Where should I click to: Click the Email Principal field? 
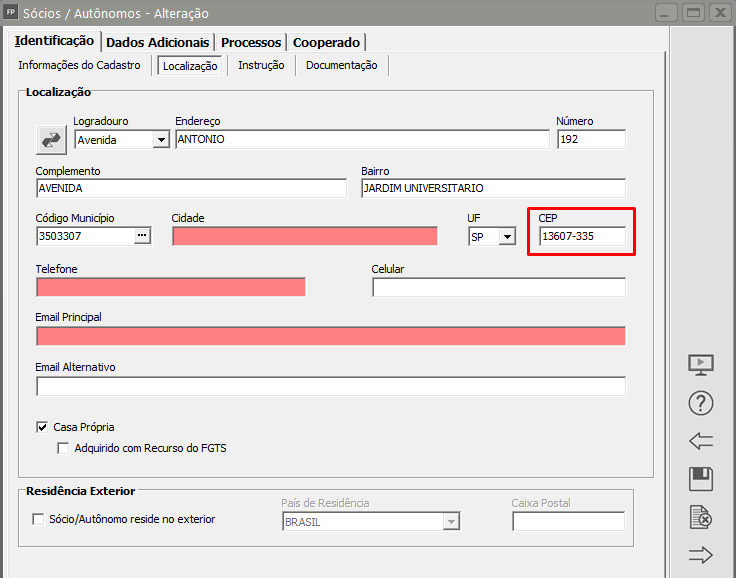point(330,336)
